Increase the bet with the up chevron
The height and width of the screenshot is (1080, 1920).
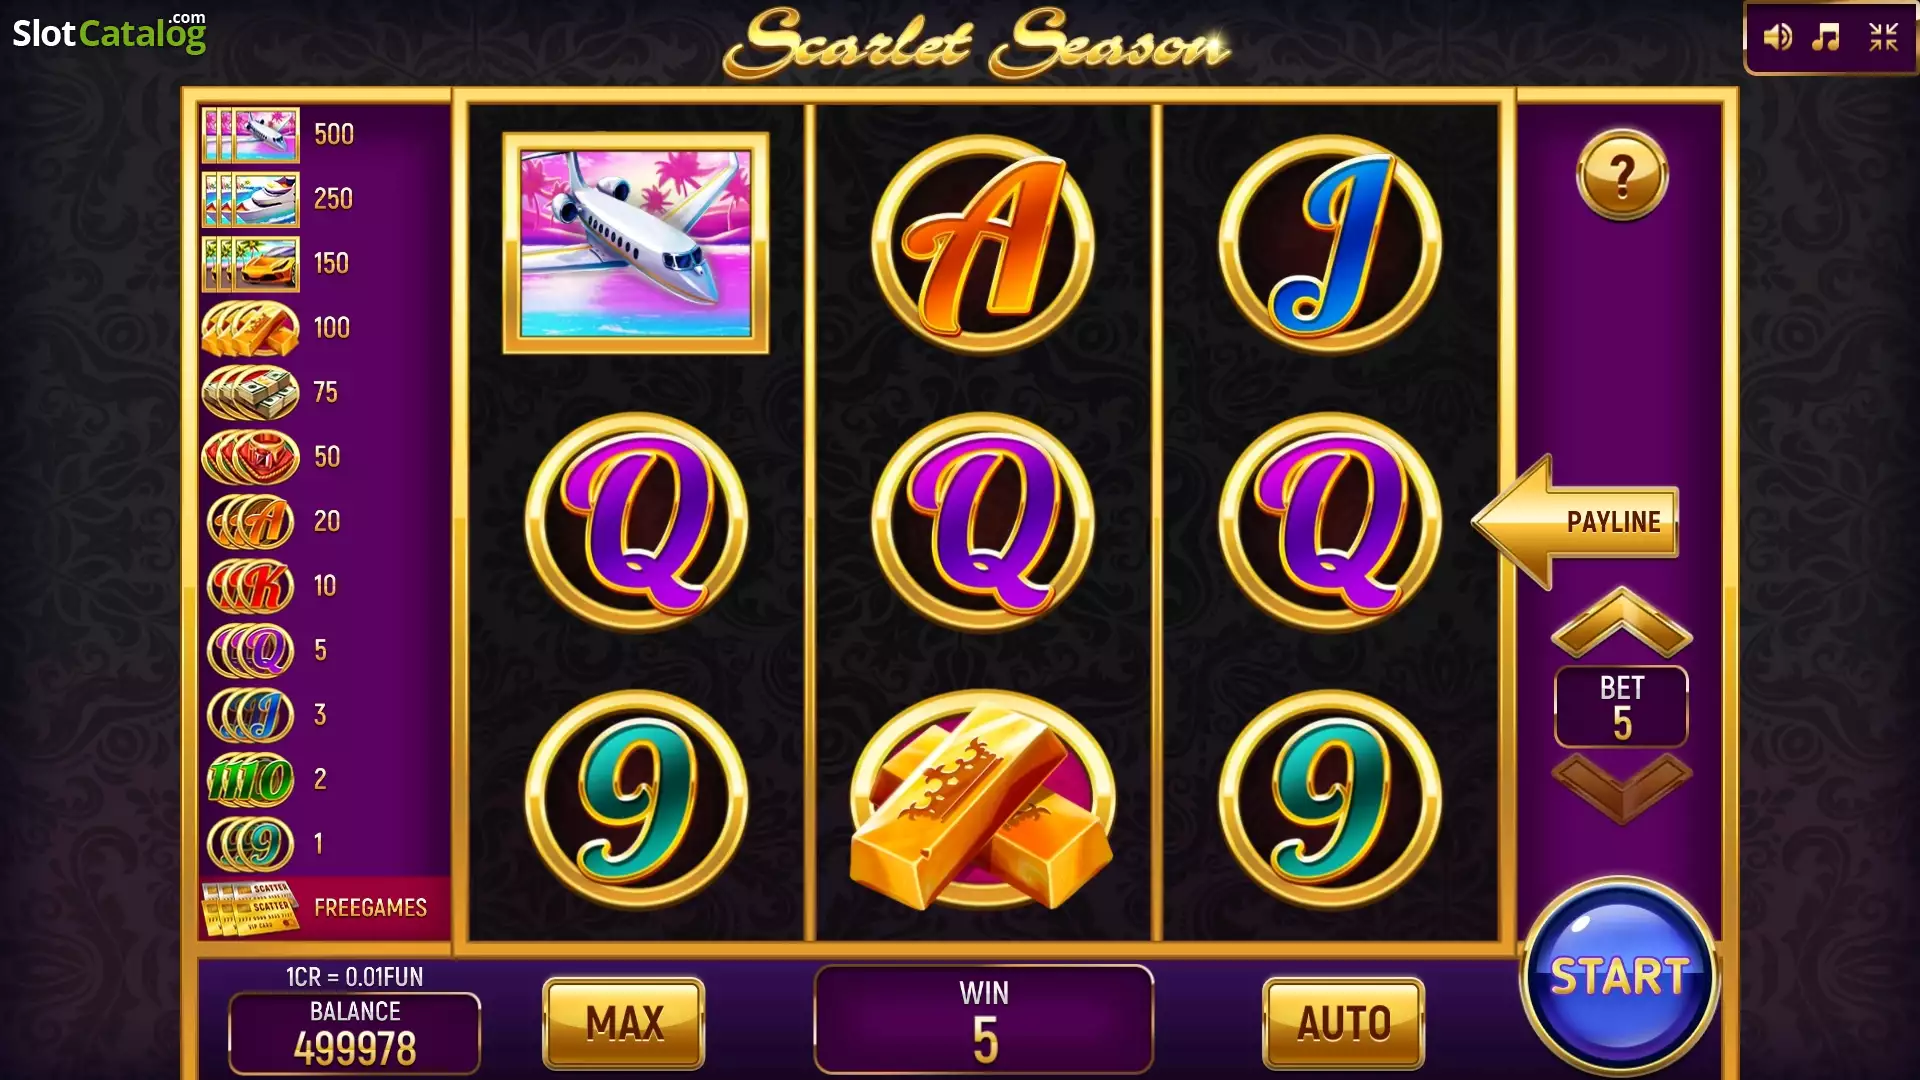[1621, 623]
